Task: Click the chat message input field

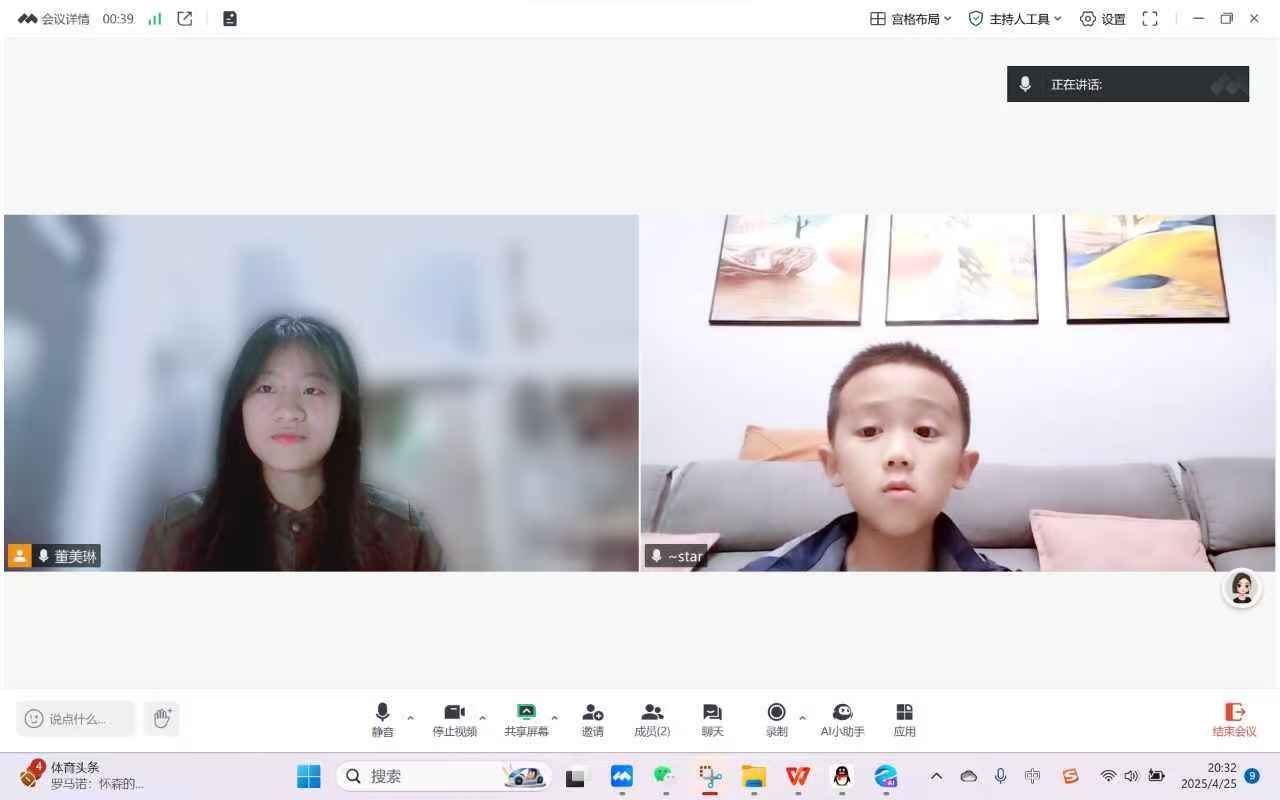Action: tap(76, 719)
